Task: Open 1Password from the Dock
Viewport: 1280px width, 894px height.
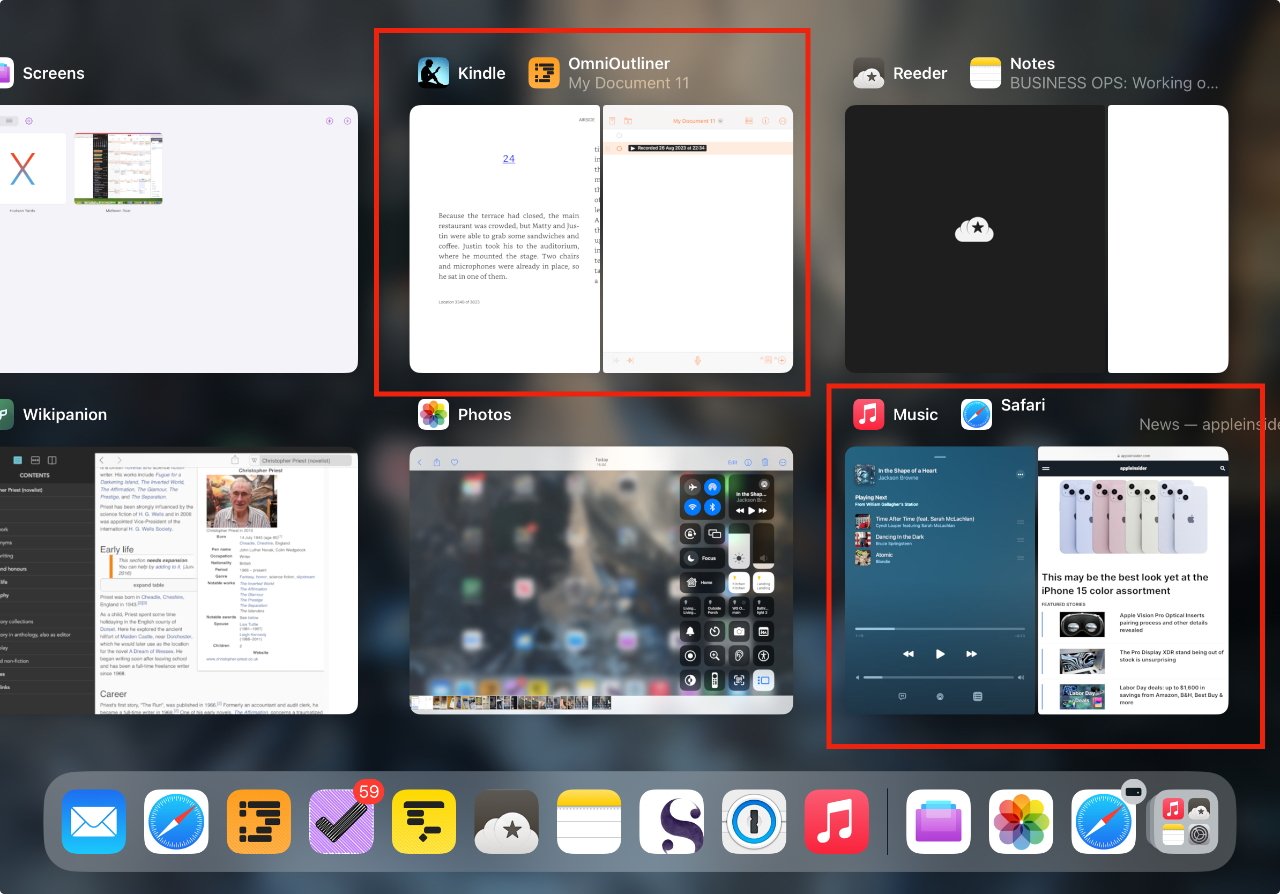Action: pyautogui.click(x=754, y=822)
